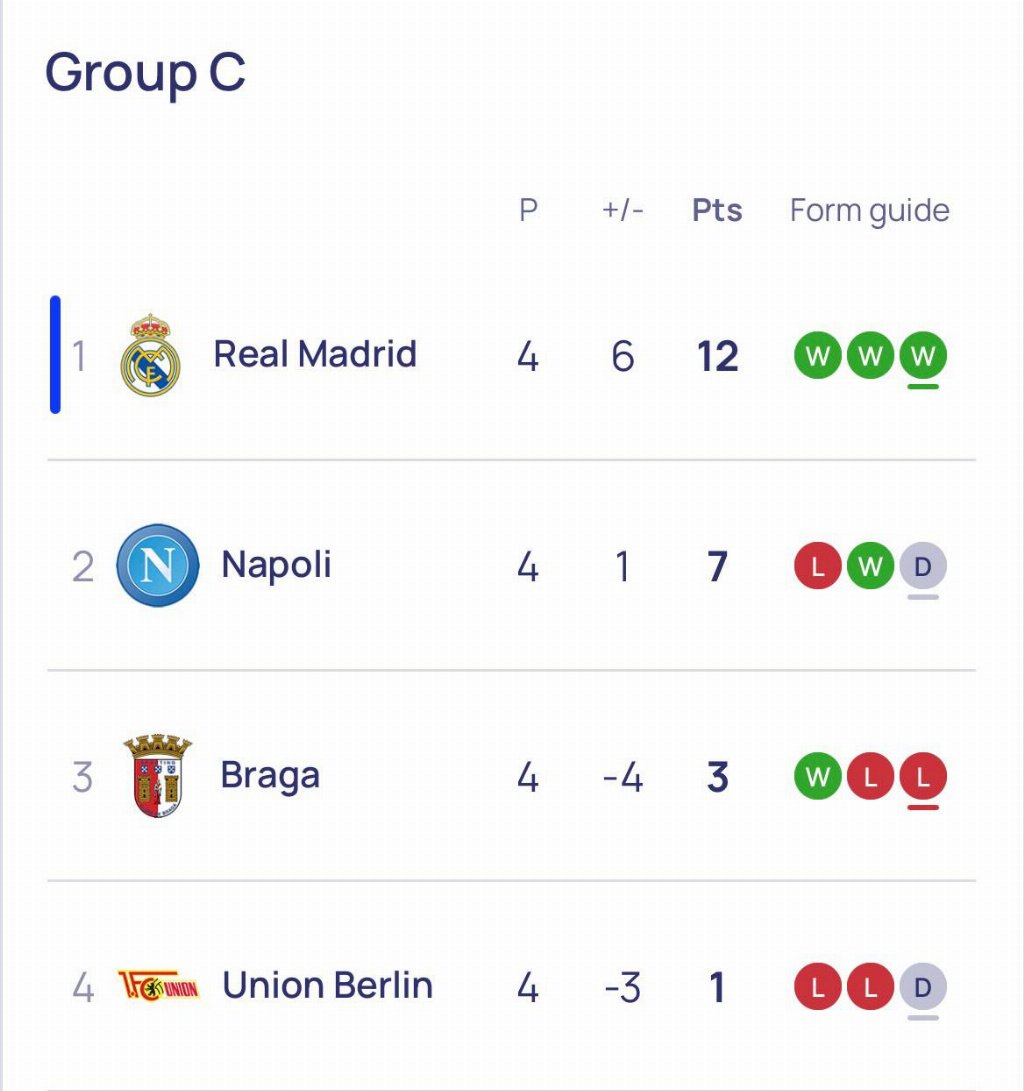
Task: Click Napoli's red loss form badge
Action: (x=818, y=567)
